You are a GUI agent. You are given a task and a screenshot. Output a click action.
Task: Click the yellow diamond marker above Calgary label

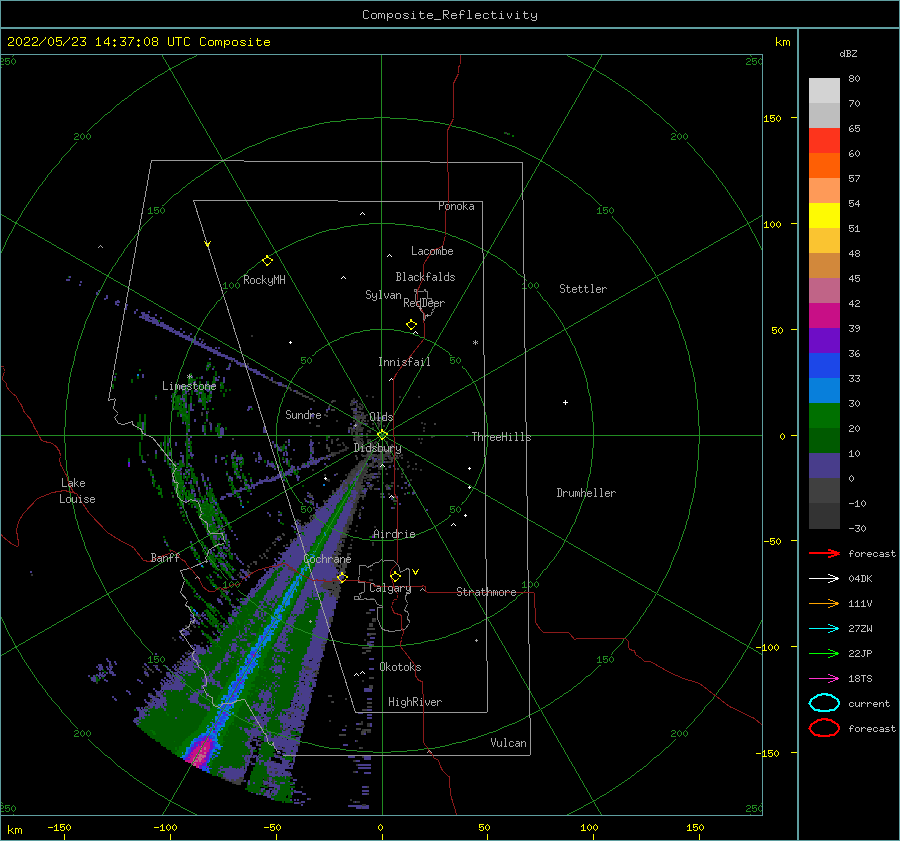pos(395,576)
